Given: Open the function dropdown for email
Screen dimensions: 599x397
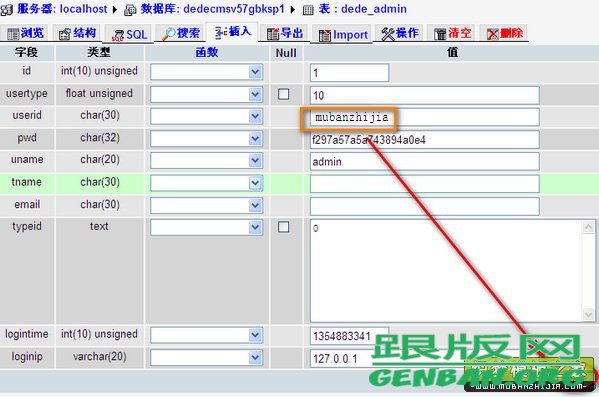Looking at the screenshot, I should tap(207, 206).
